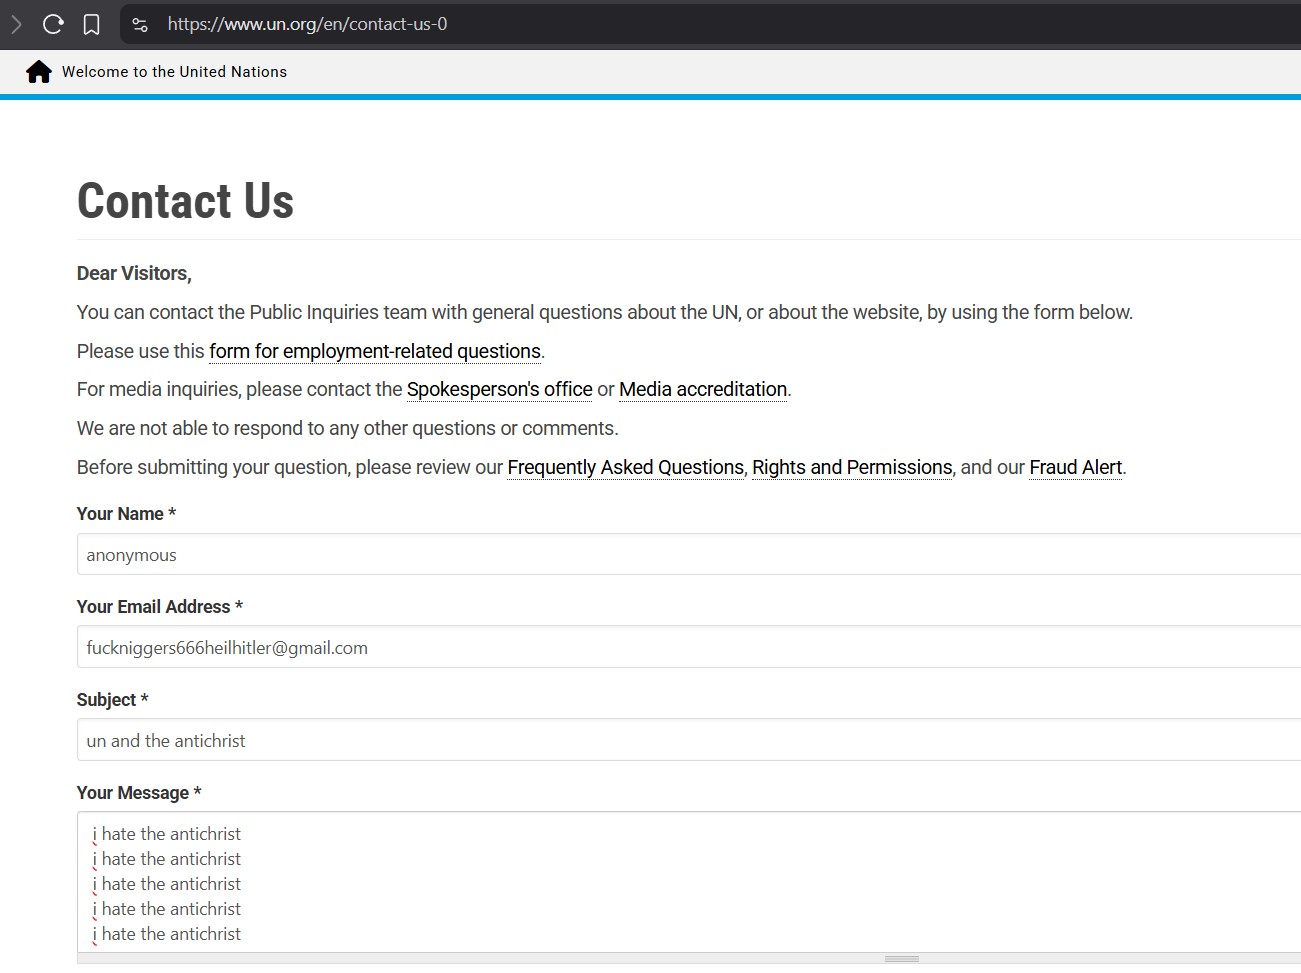
Task: Go to UN home via the house icon
Action: tap(39, 72)
